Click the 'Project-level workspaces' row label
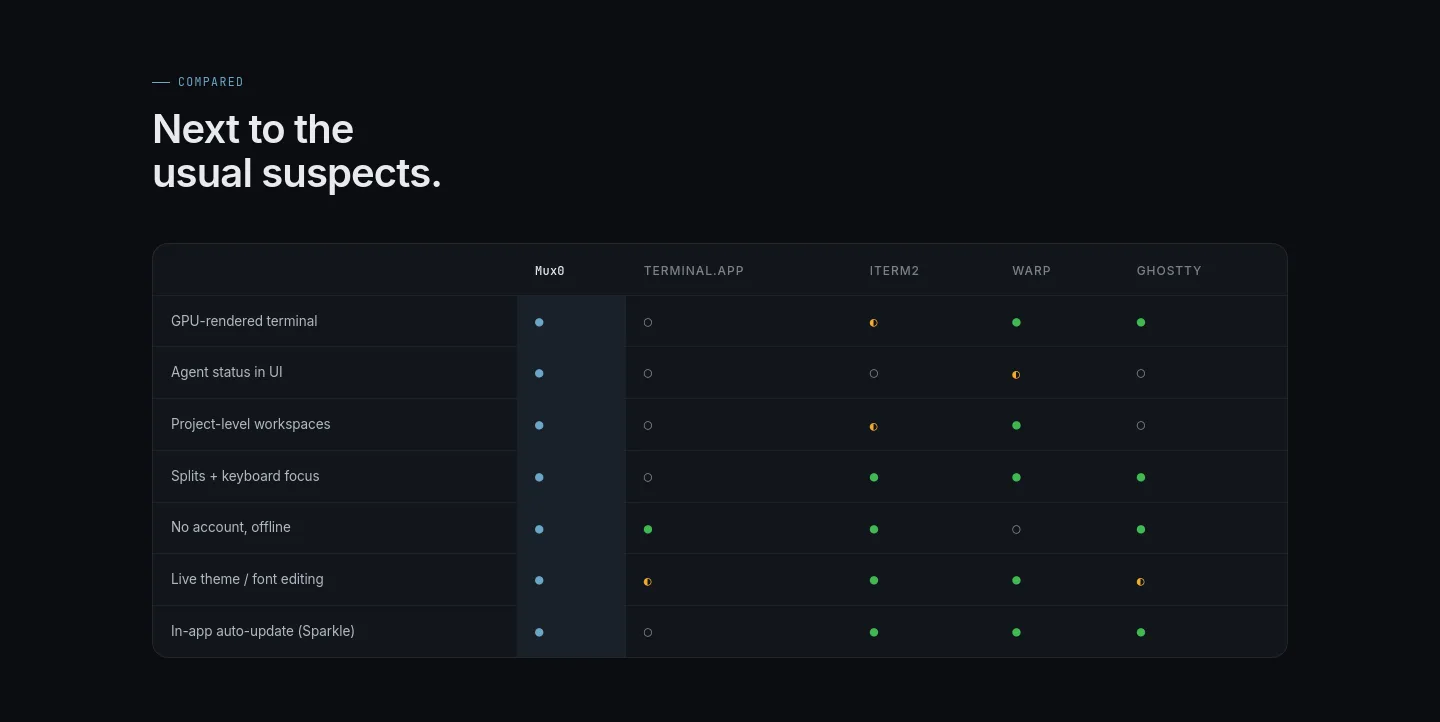Viewport: 1440px width, 722px height. pos(251,424)
